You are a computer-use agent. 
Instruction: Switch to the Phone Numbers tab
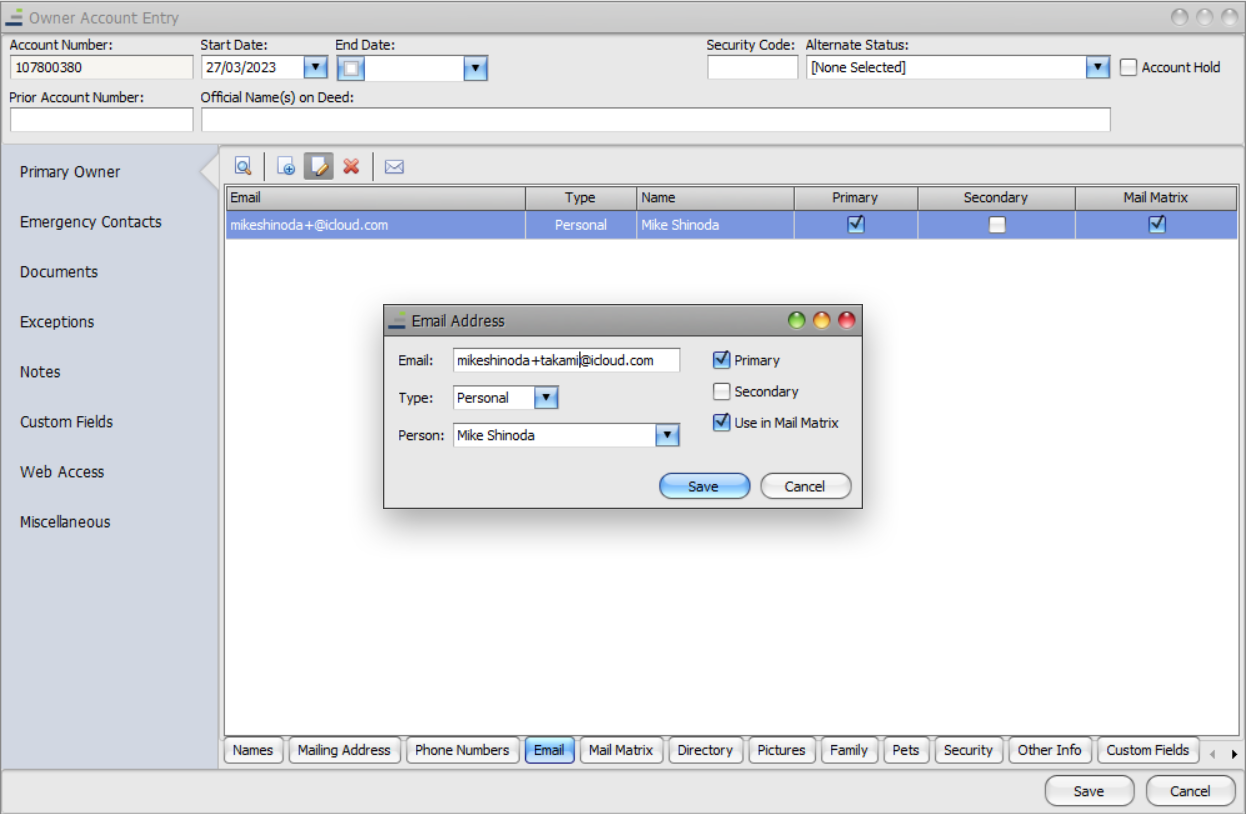pyautogui.click(x=462, y=750)
